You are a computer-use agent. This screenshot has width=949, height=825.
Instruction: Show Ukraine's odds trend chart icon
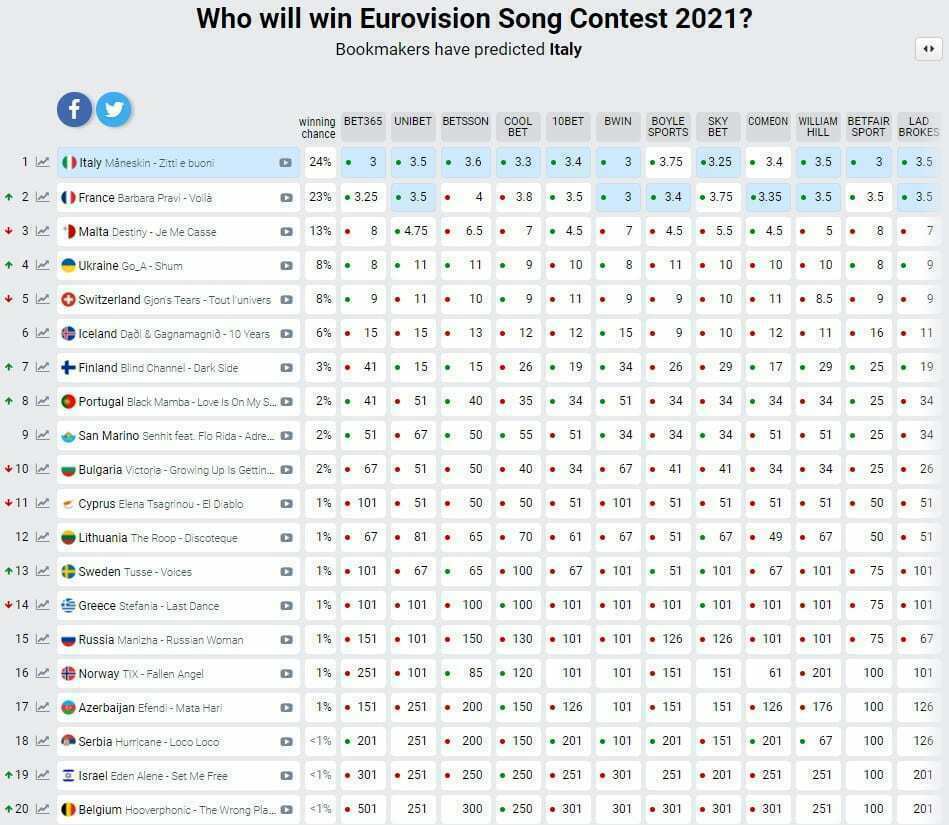point(42,265)
